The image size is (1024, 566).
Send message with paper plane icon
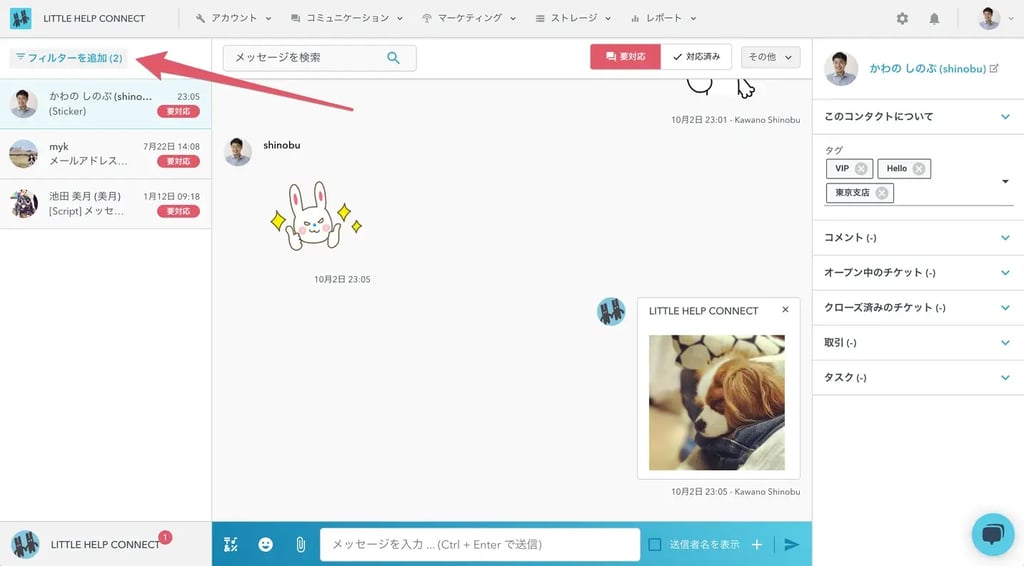coord(791,544)
